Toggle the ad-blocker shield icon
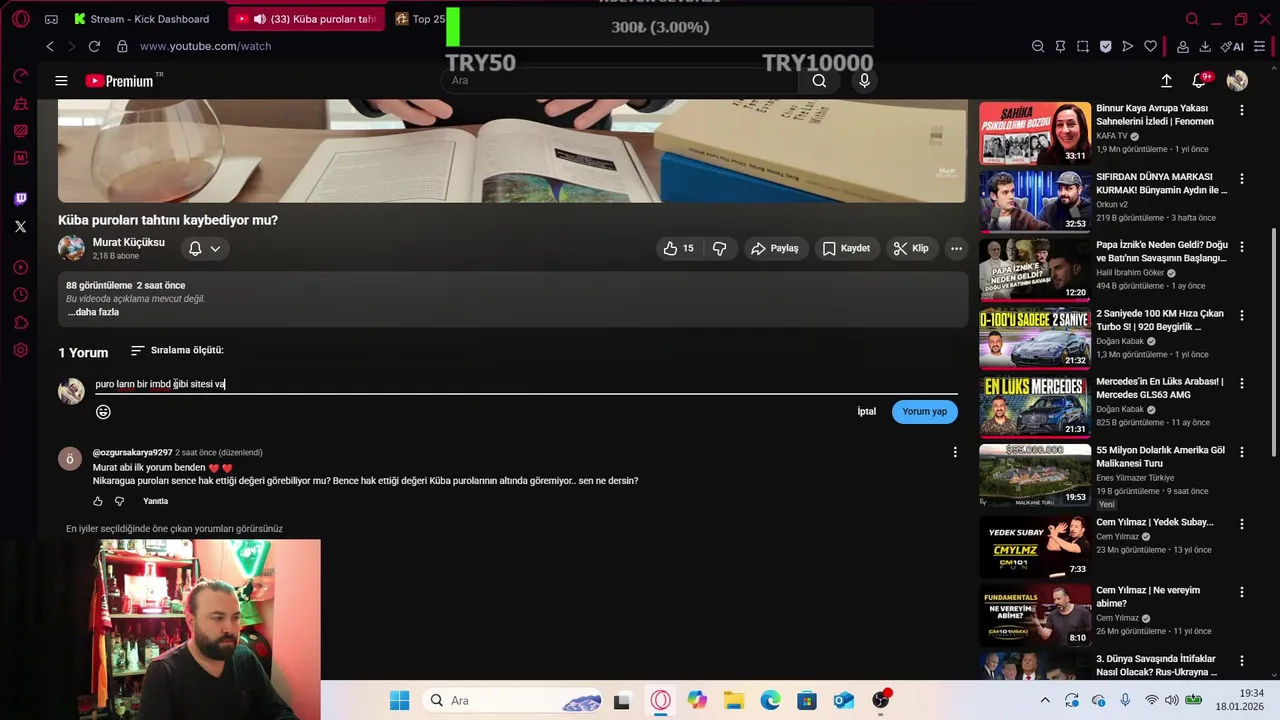Viewport: 1280px width, 720px height. 1105,46
